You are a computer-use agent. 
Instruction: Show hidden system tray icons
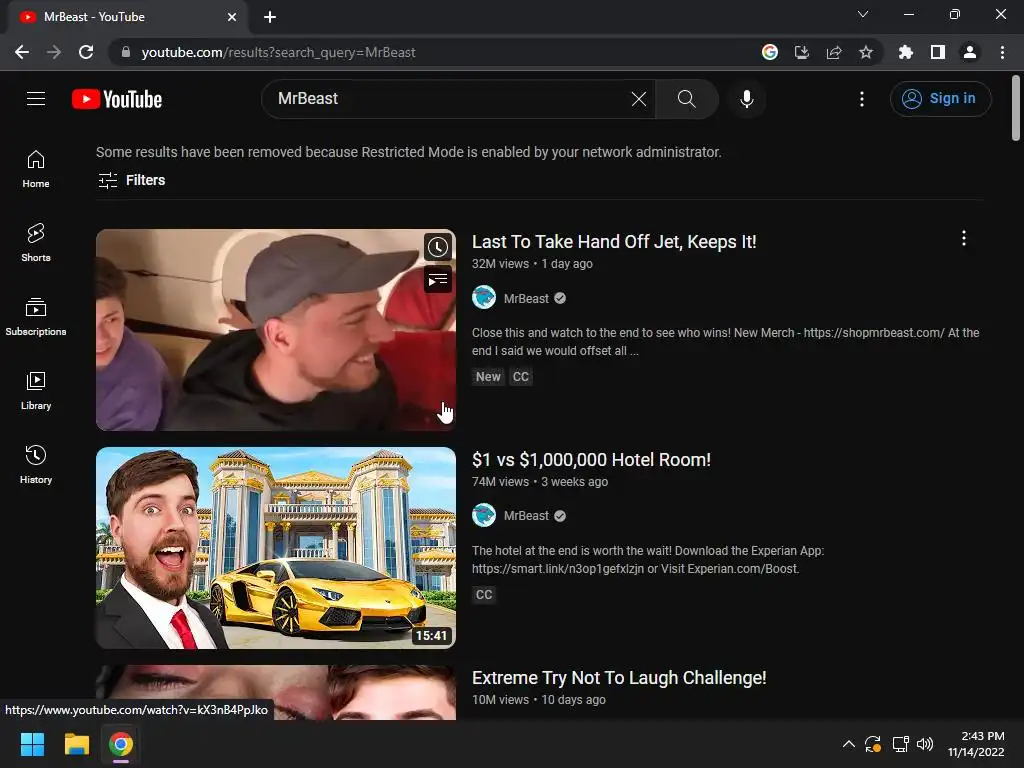(848, 744)
